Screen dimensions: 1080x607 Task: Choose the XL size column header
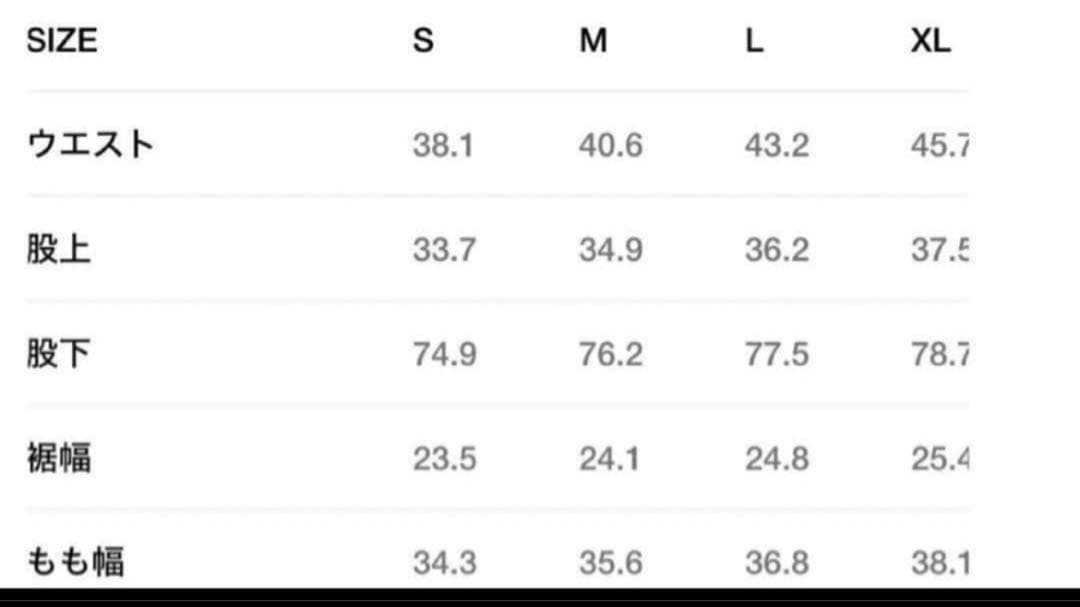(930, 41)
